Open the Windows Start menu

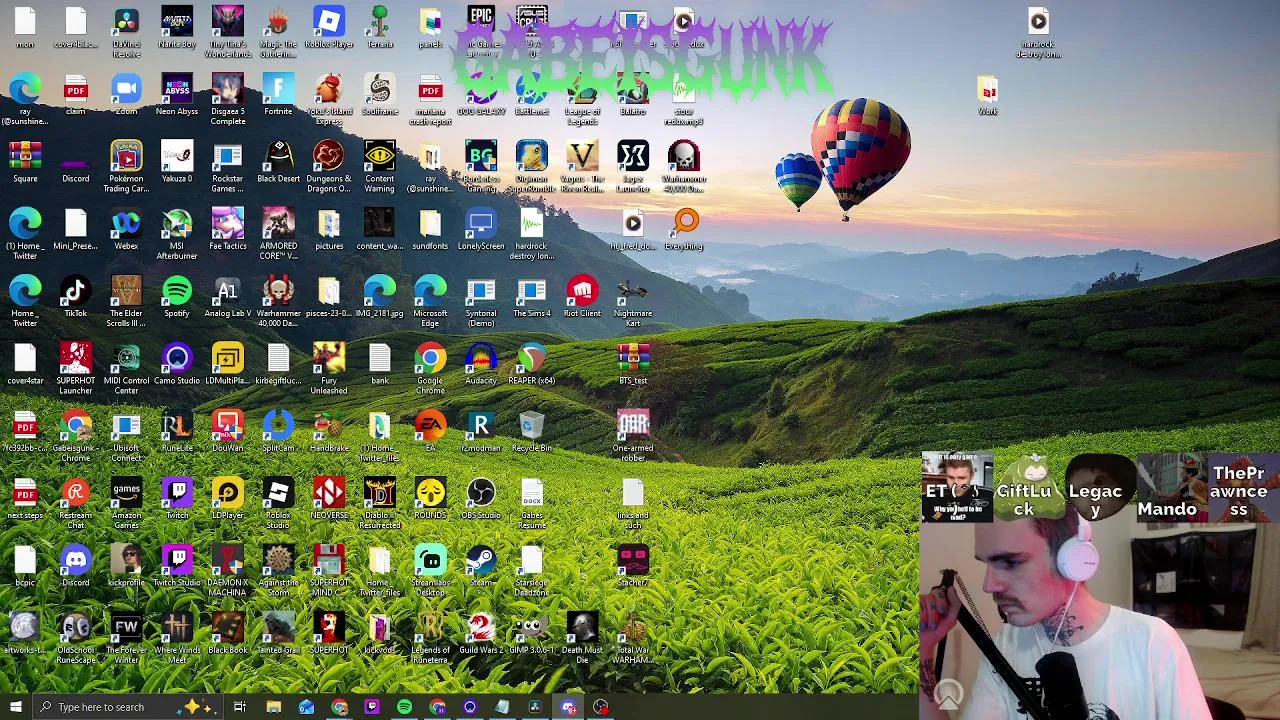pos(15,707)
